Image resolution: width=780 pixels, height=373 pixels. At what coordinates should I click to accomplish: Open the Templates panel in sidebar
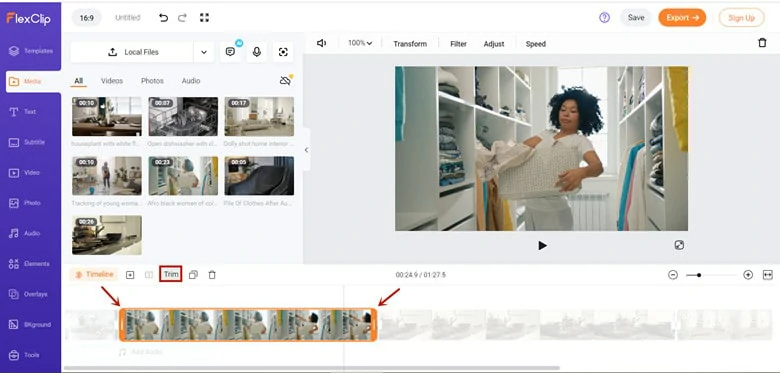31,51
